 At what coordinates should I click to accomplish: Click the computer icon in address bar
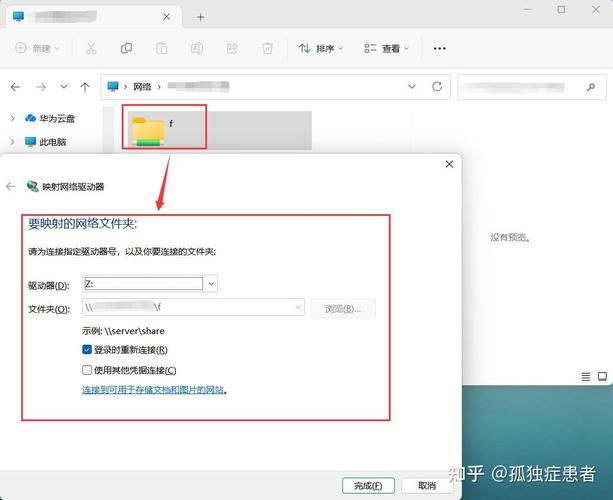pos(113,86)
